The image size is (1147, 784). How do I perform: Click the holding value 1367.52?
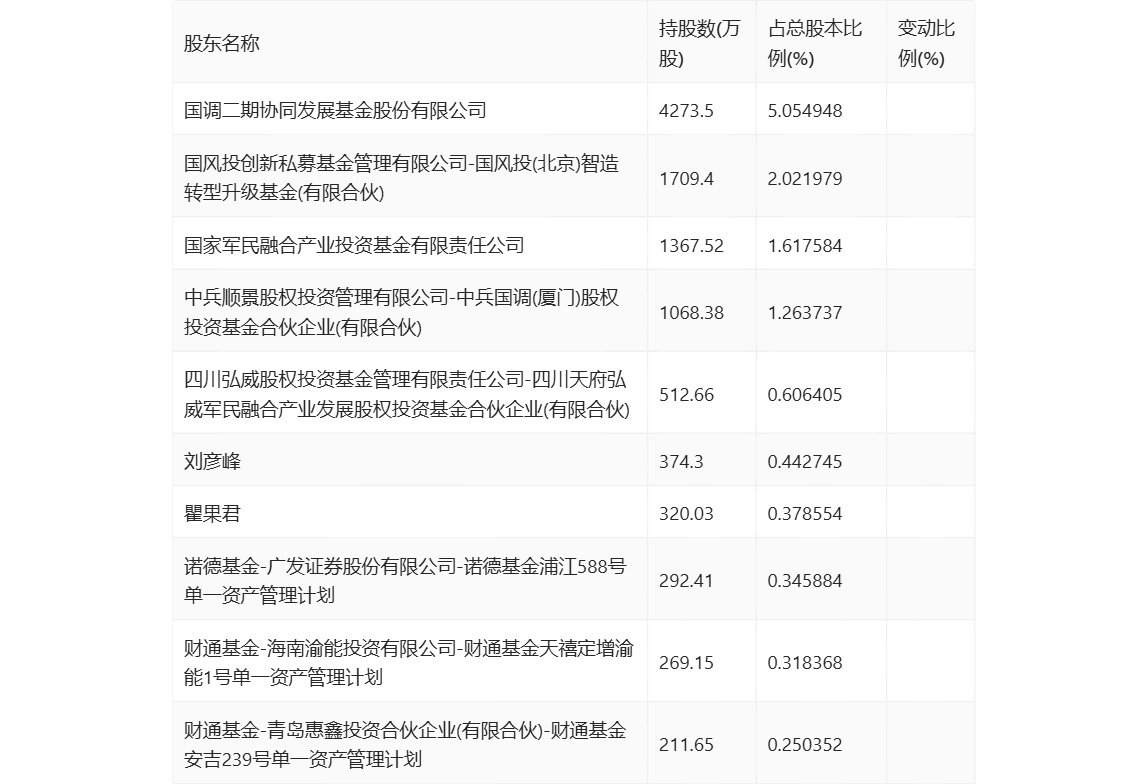(691, 246)
